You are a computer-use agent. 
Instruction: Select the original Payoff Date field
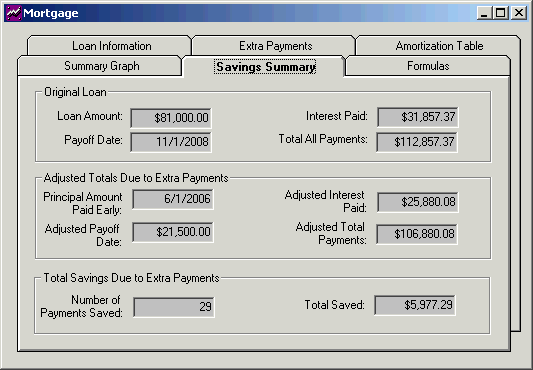(x=171, y=141)
